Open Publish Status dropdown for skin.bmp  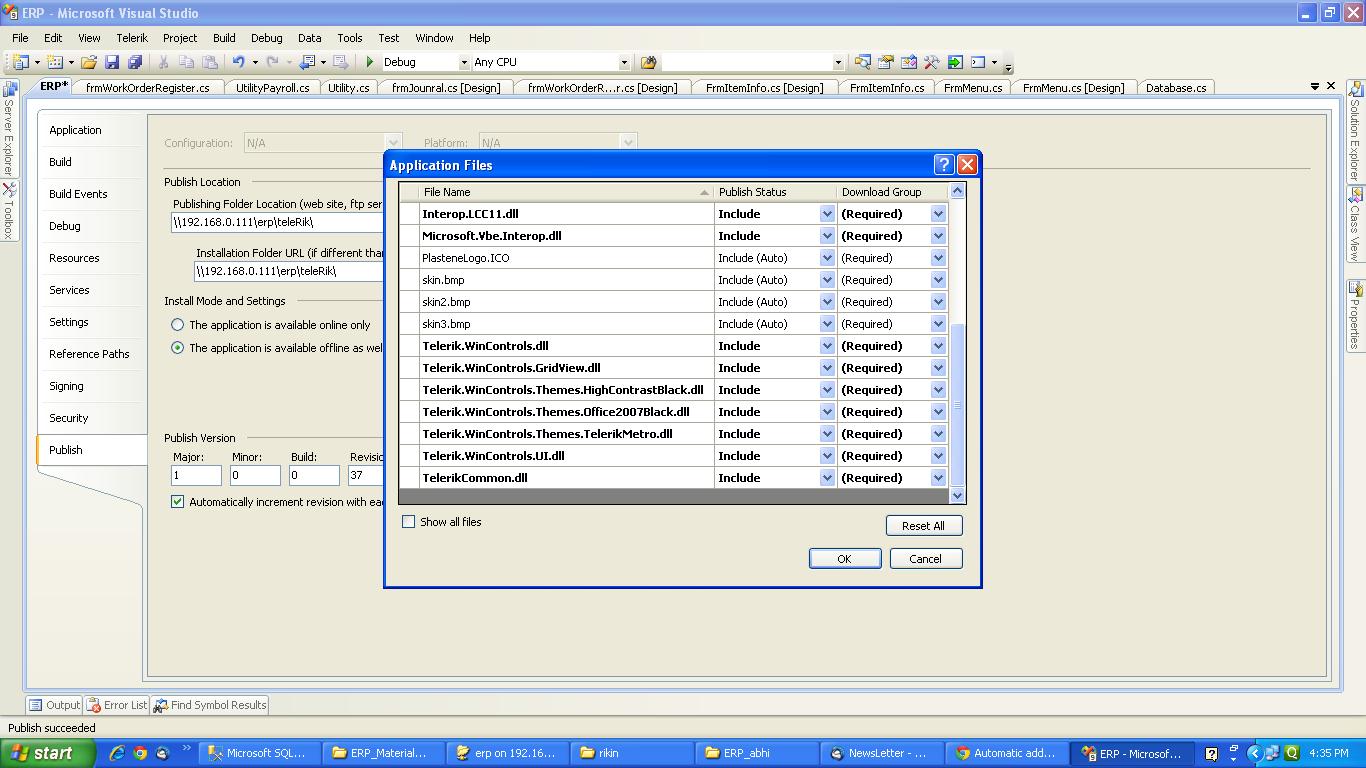coord(827,280)
